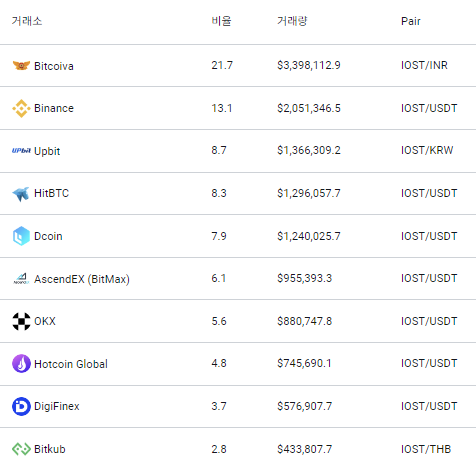
Task: Click the Pair column header
Action: 411,21
